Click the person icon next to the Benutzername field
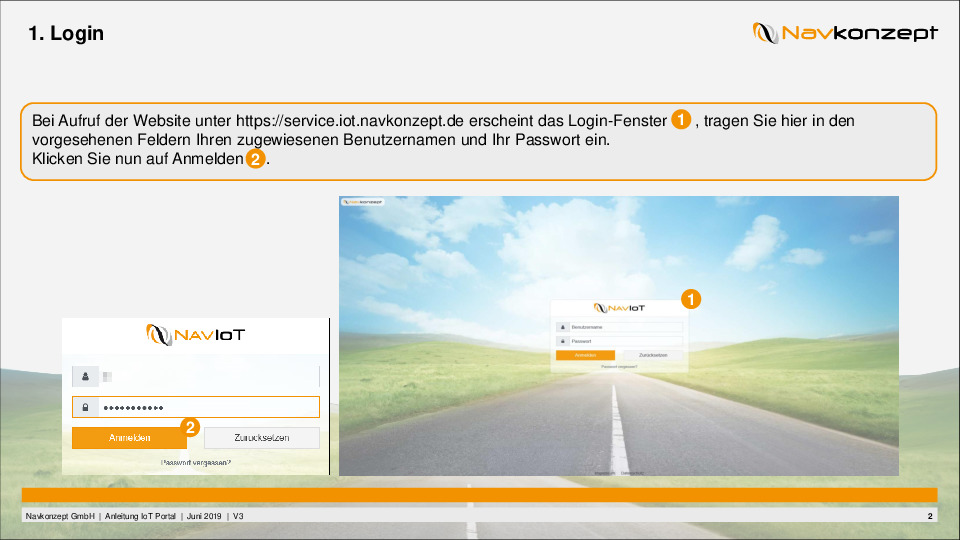 click(563, 327)
